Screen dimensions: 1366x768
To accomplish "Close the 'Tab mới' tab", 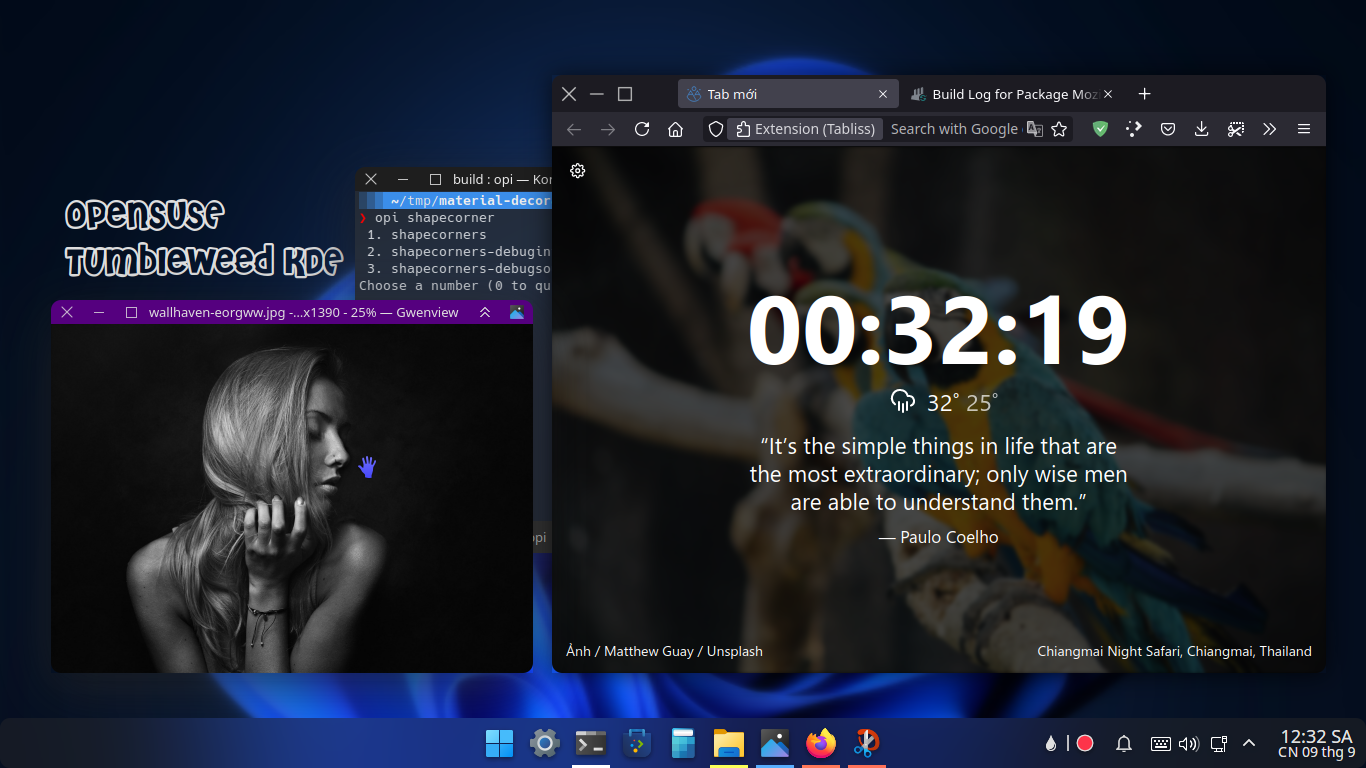I will coord(883,94).
